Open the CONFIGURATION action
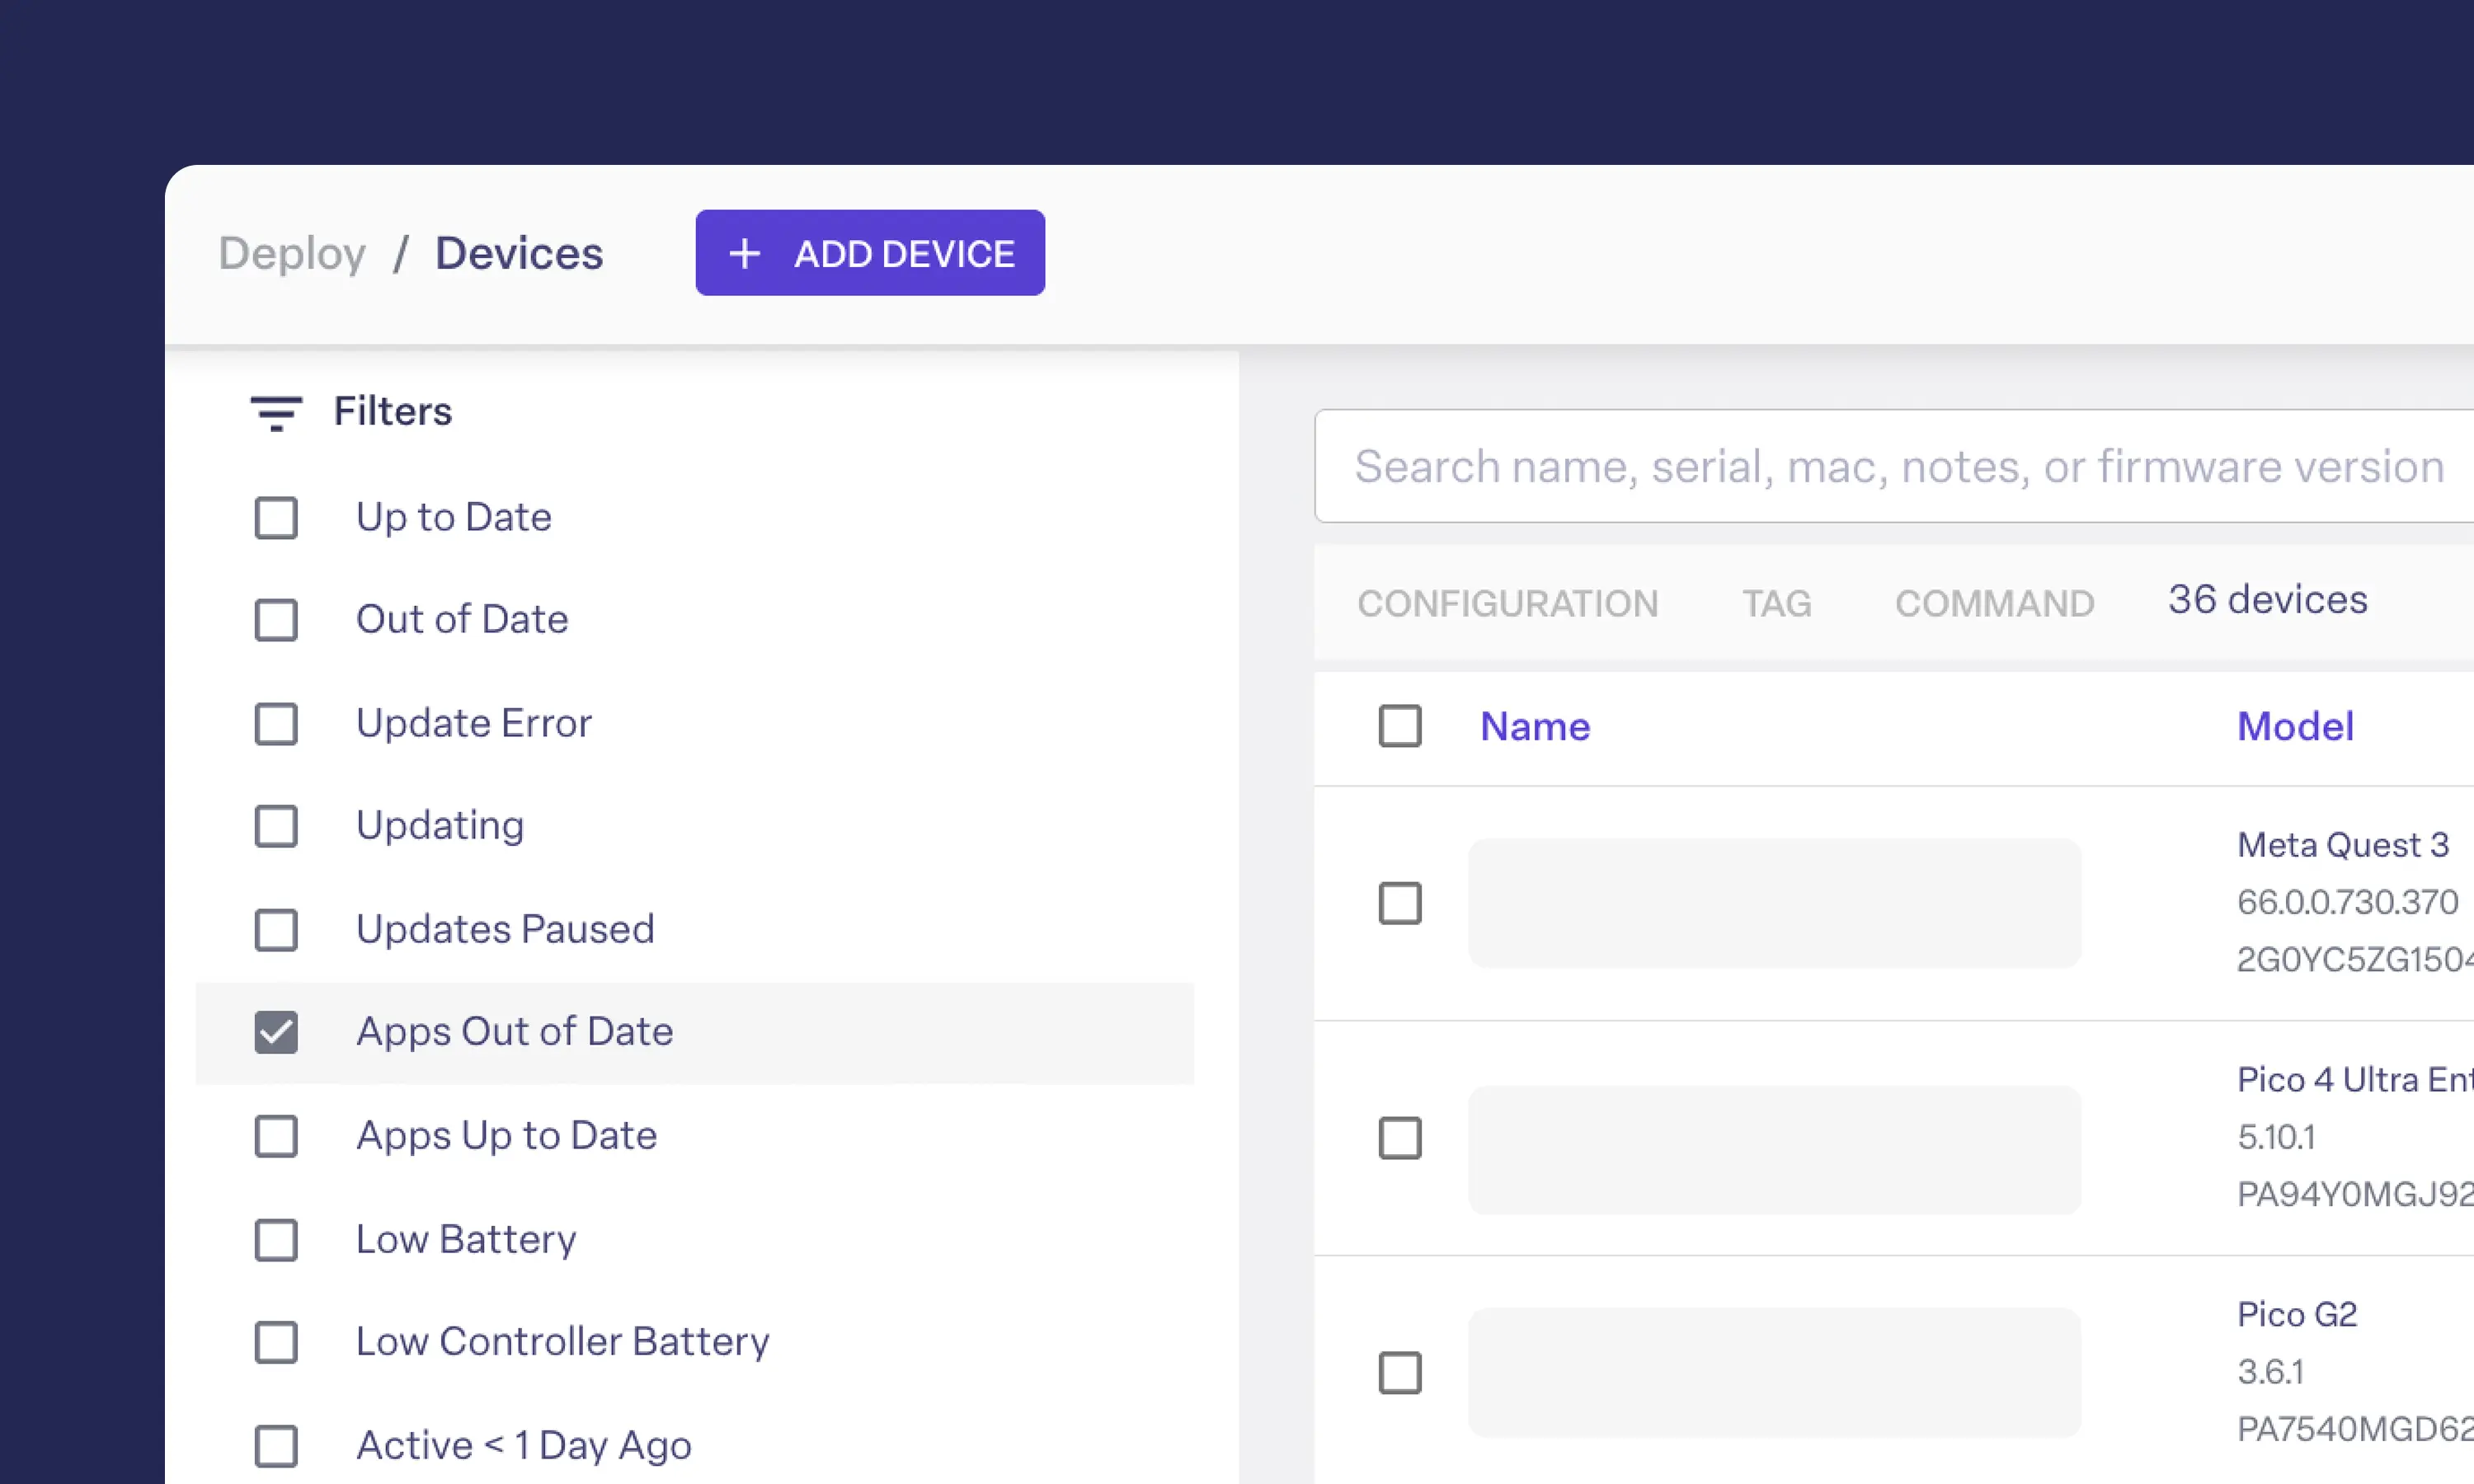Screen dimensions: 2474x1484 pos(1507,603)
